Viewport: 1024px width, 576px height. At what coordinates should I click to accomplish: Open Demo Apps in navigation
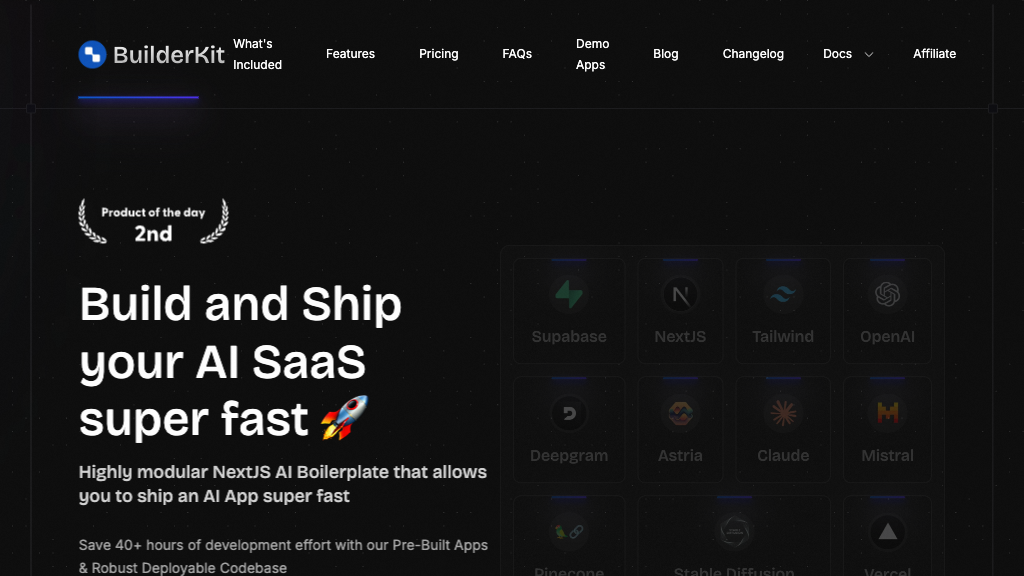[592, 54]
